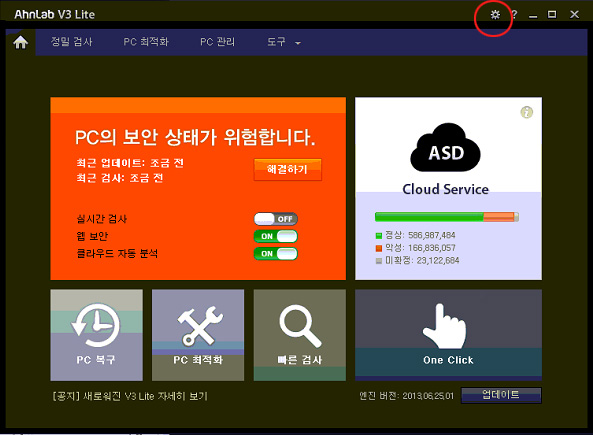Click the 업데이트 button
This screenshot has height=435, width=593.
501,395
